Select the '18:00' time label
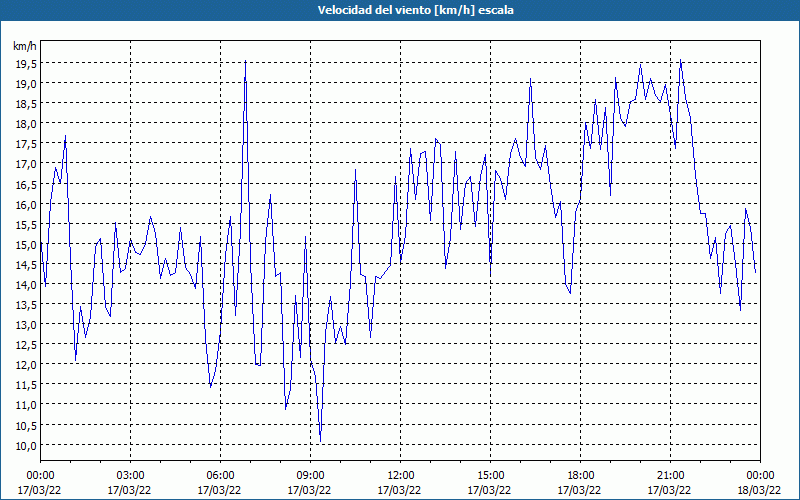 580,476
